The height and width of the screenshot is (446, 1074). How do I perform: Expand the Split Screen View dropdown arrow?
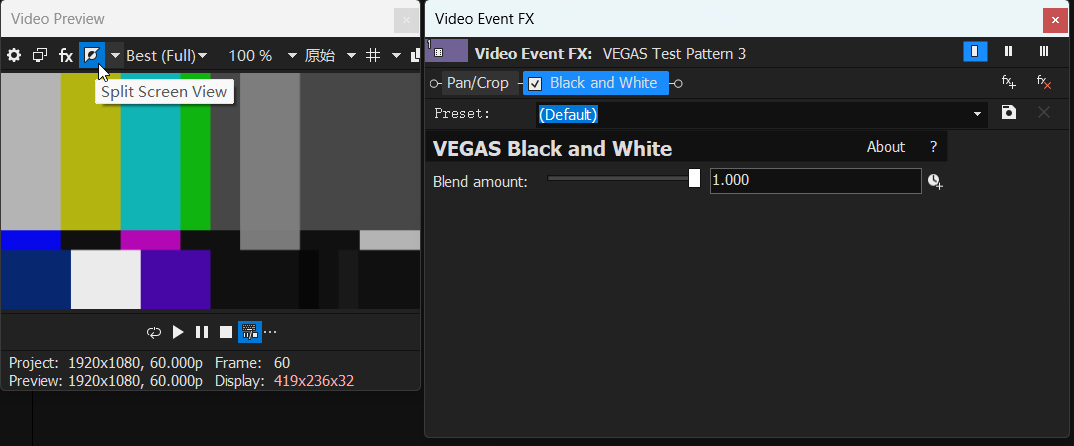click(115, 55)
